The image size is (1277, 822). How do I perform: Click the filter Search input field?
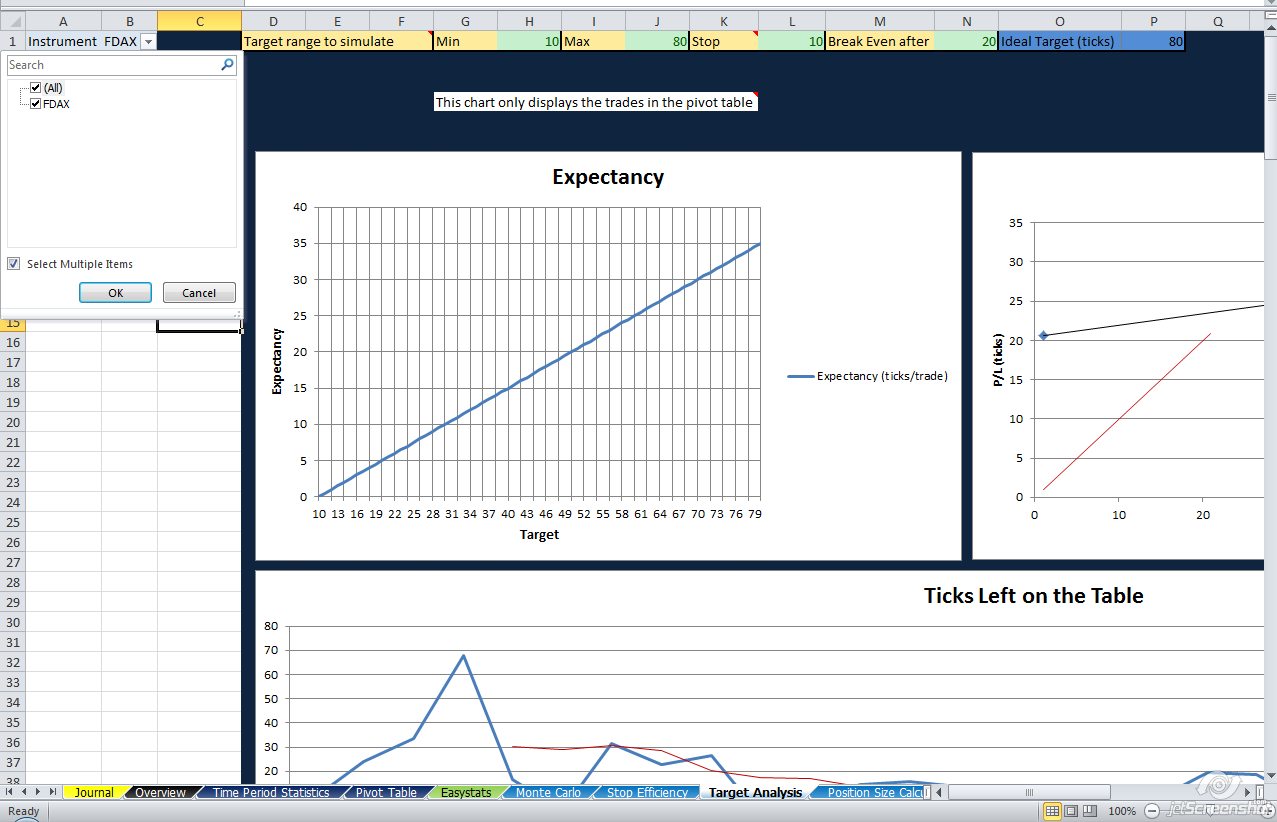[x=113, y=65]
